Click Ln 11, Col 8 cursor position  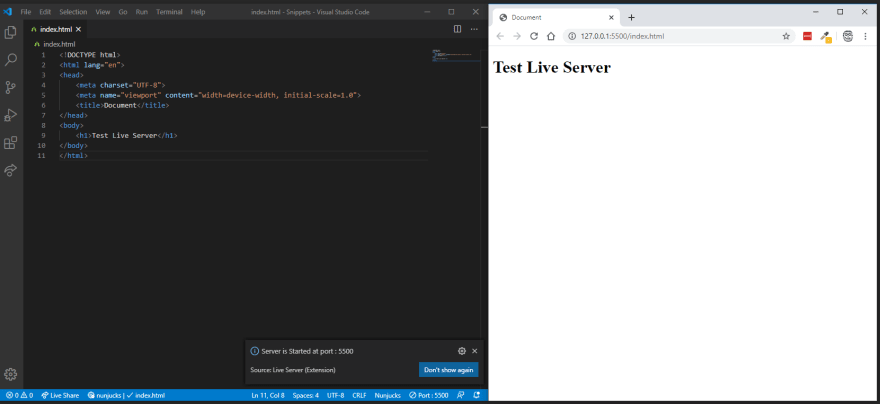click(x=268, y=395)
